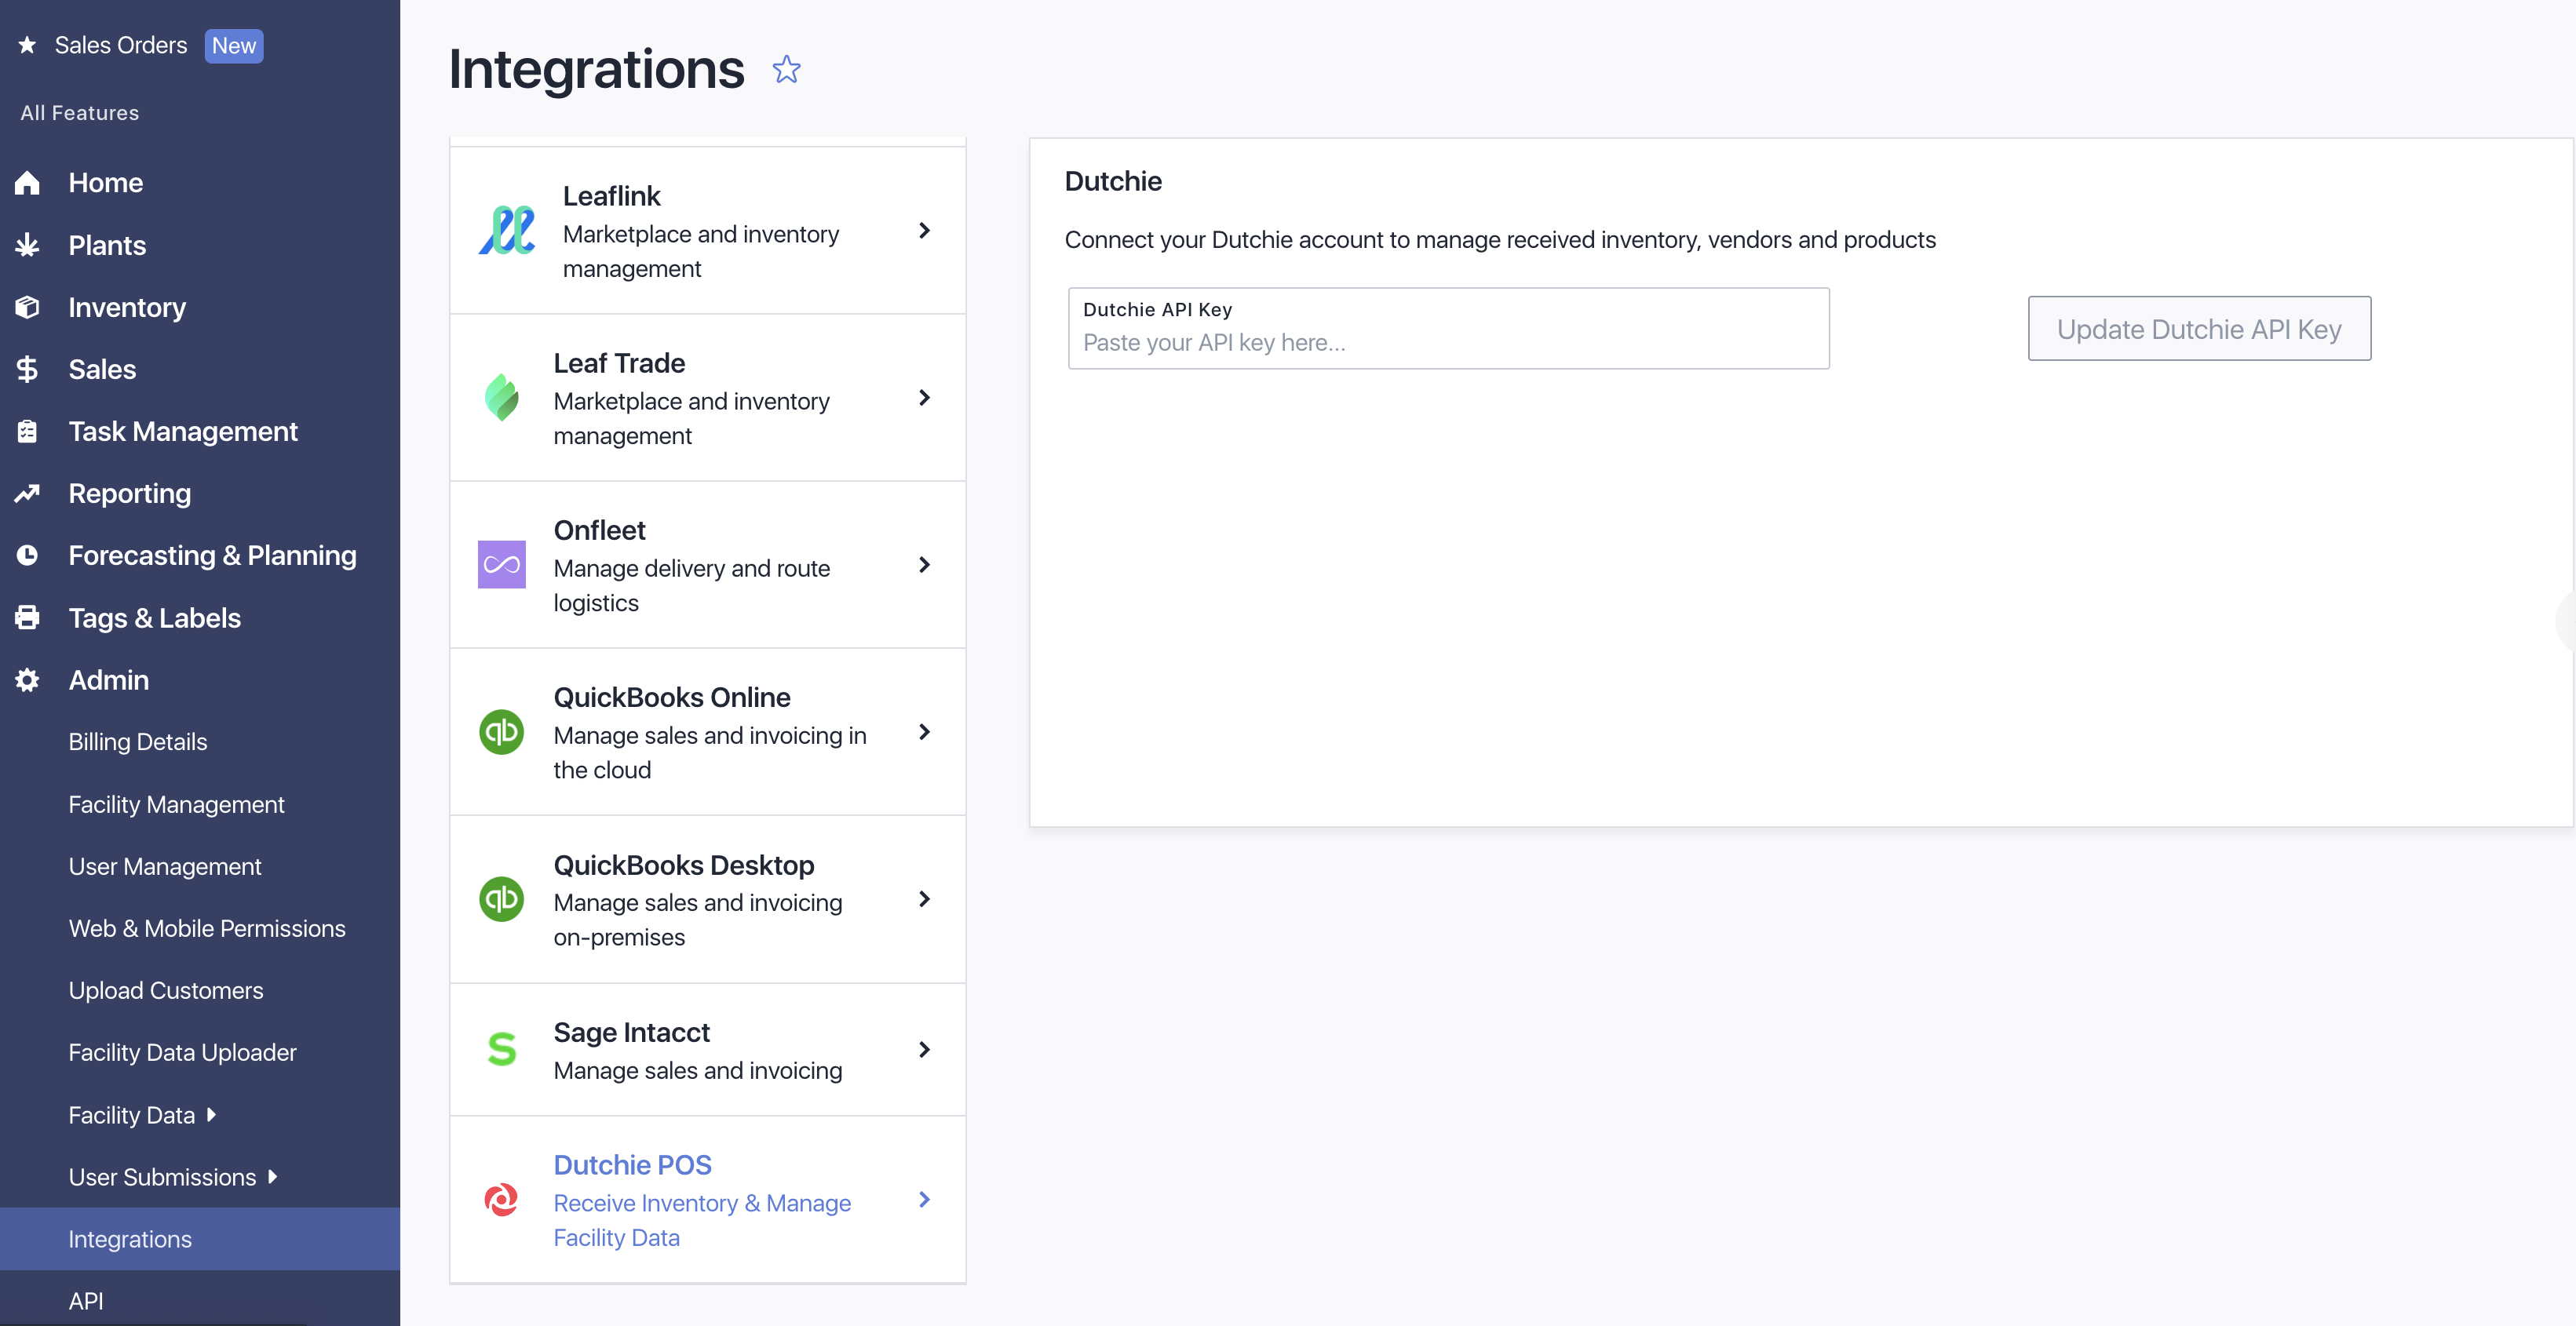The width and height of the screenshot is (2576, 1326).
Task: Open QuickBooks Online via its chevron
Action: [925, 732]
